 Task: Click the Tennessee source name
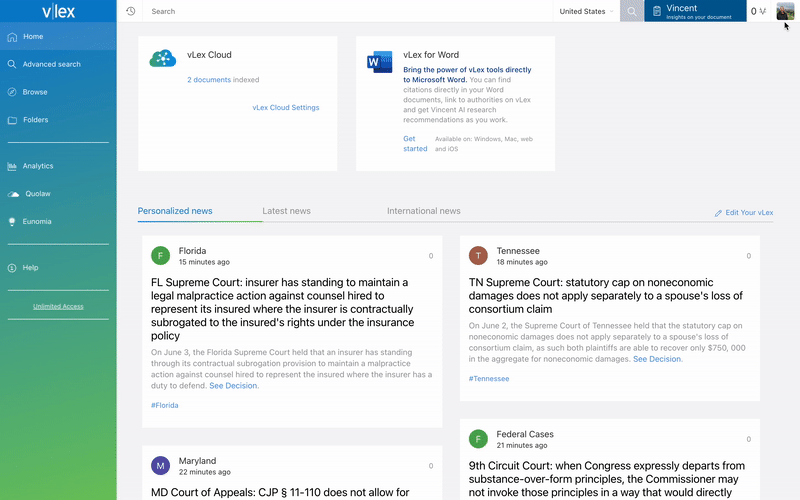pyautogui.click(x=518, y=251)
